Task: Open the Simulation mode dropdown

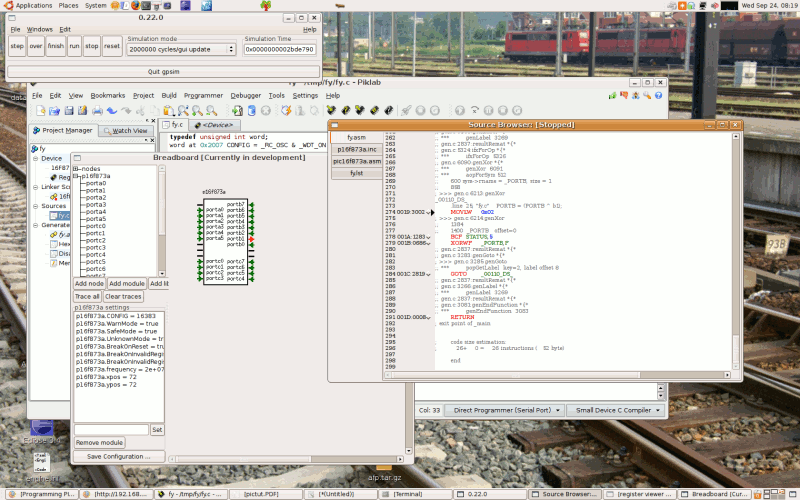Action: 181,48
